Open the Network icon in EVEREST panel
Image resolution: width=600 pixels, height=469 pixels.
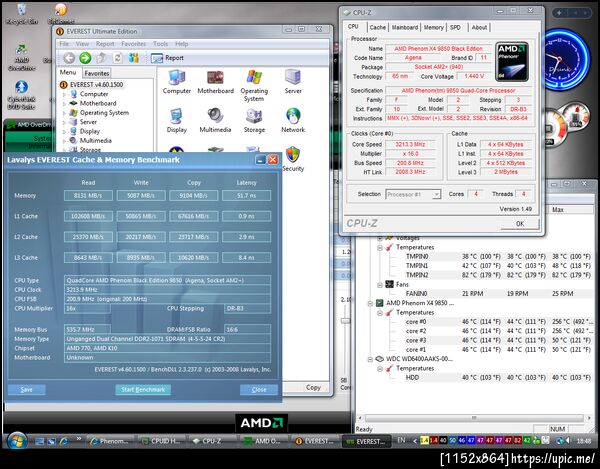(x=293, y=121)
